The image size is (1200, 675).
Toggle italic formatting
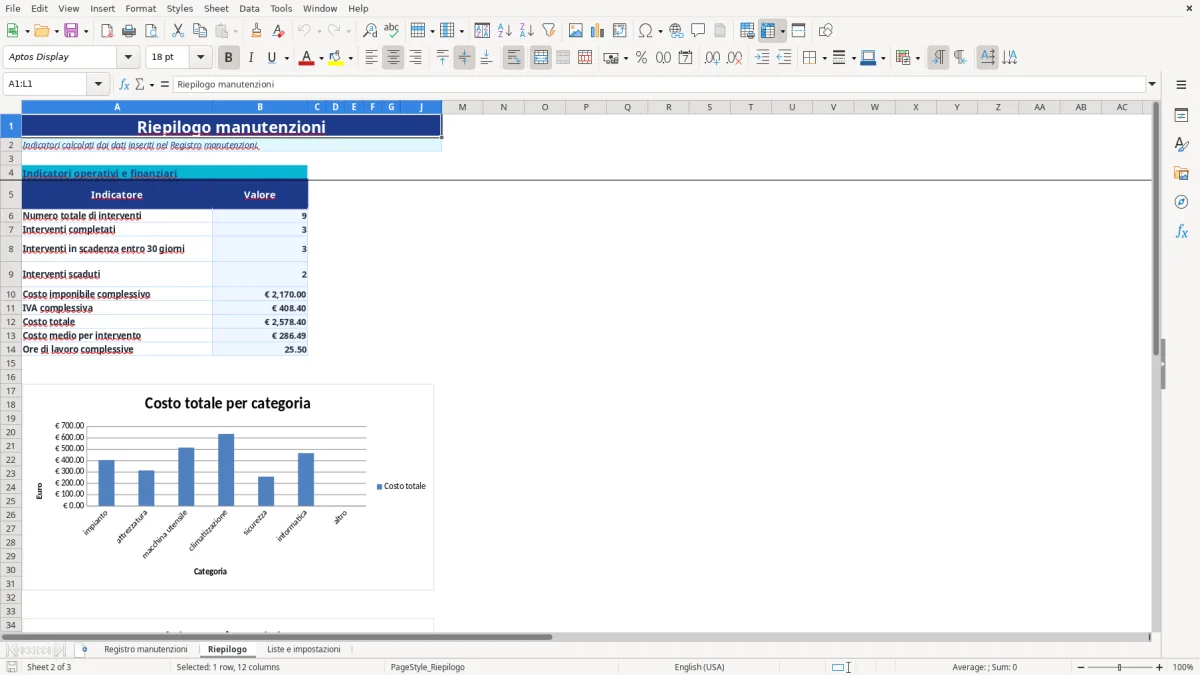tap(251, 58)
